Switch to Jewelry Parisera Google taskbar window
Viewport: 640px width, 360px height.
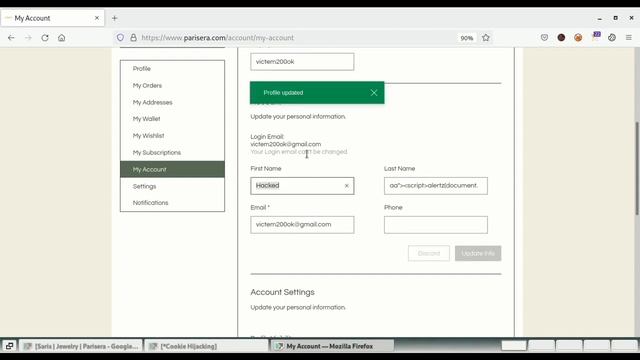pyautogui.click(x=81, y=346)
